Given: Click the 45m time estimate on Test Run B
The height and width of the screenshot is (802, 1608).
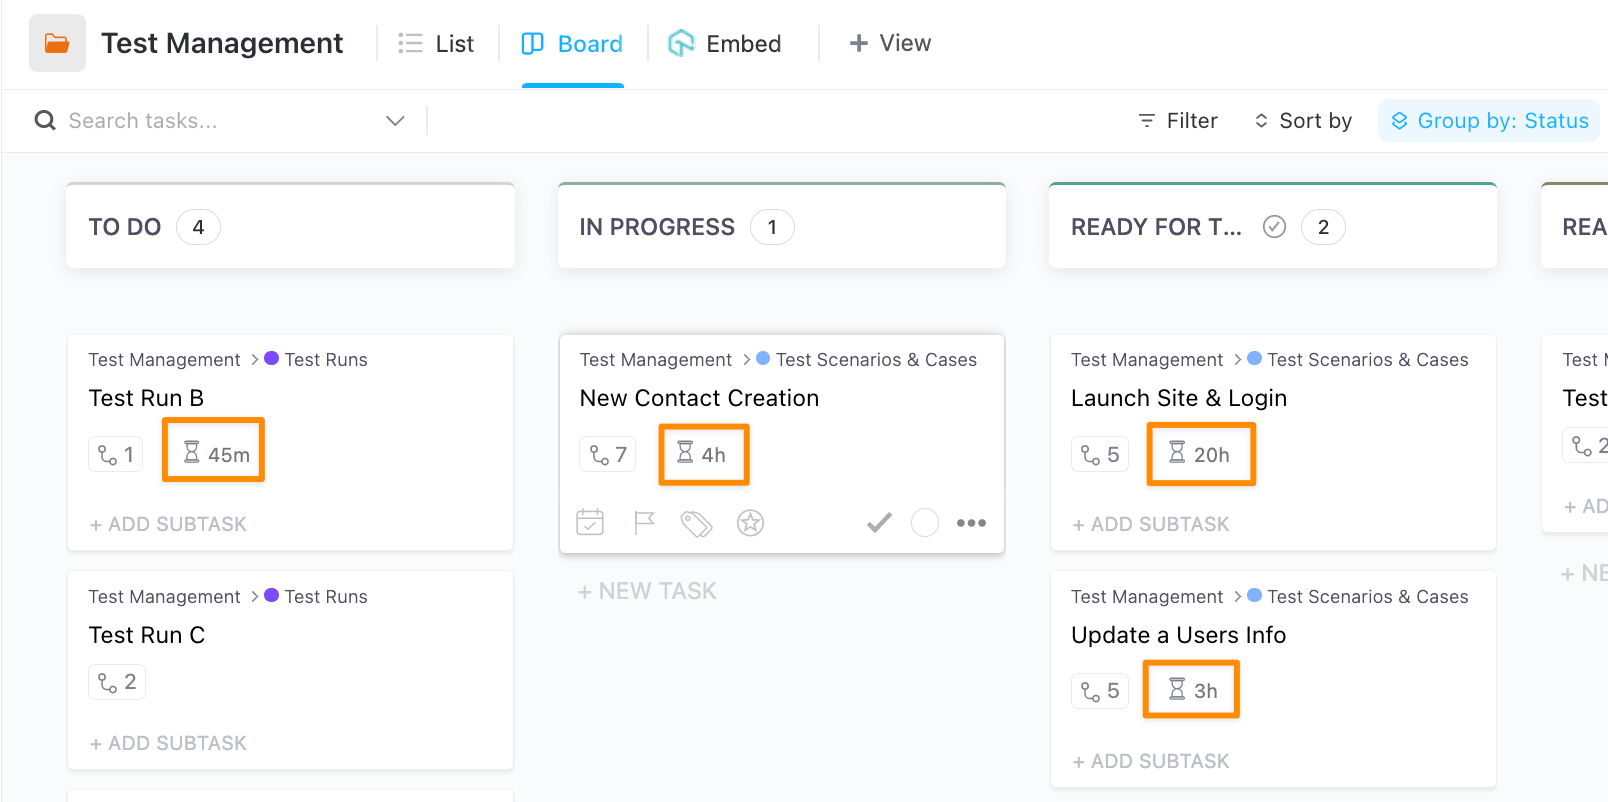Looking at the screenshot, I should (215, 454).
